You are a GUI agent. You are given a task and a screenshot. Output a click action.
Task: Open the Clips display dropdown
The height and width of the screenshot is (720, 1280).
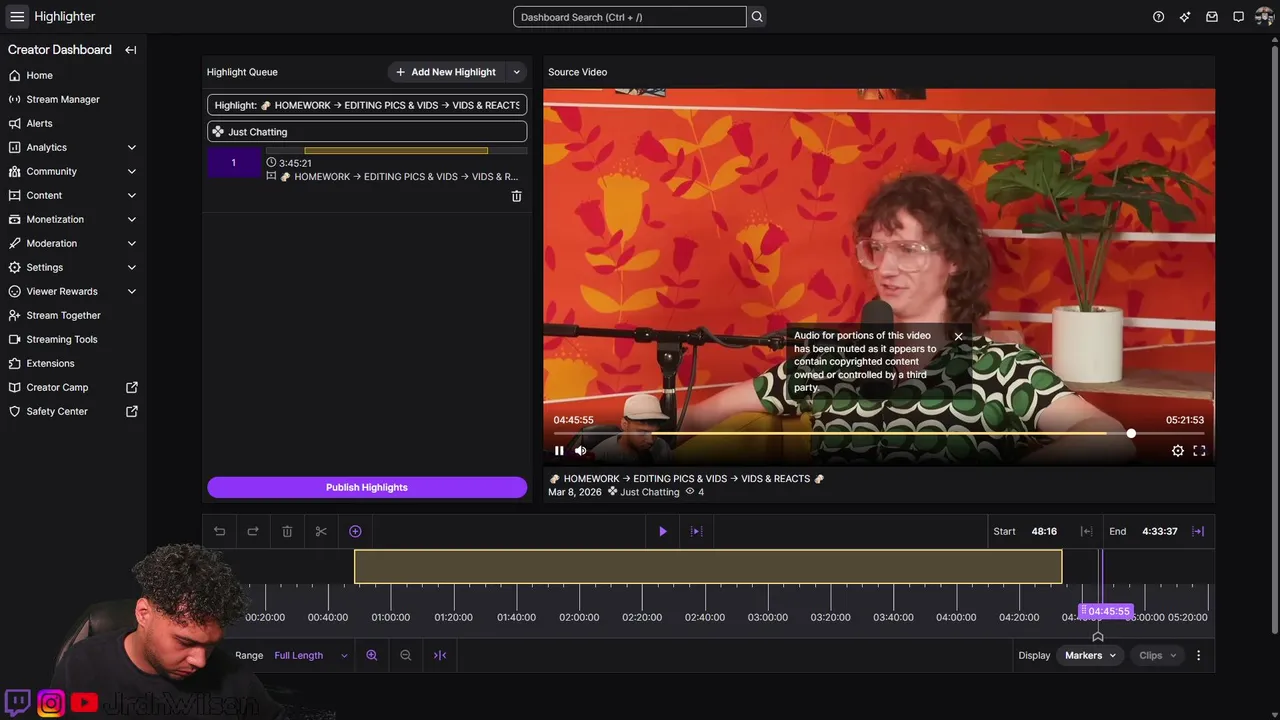[1158, 655]
